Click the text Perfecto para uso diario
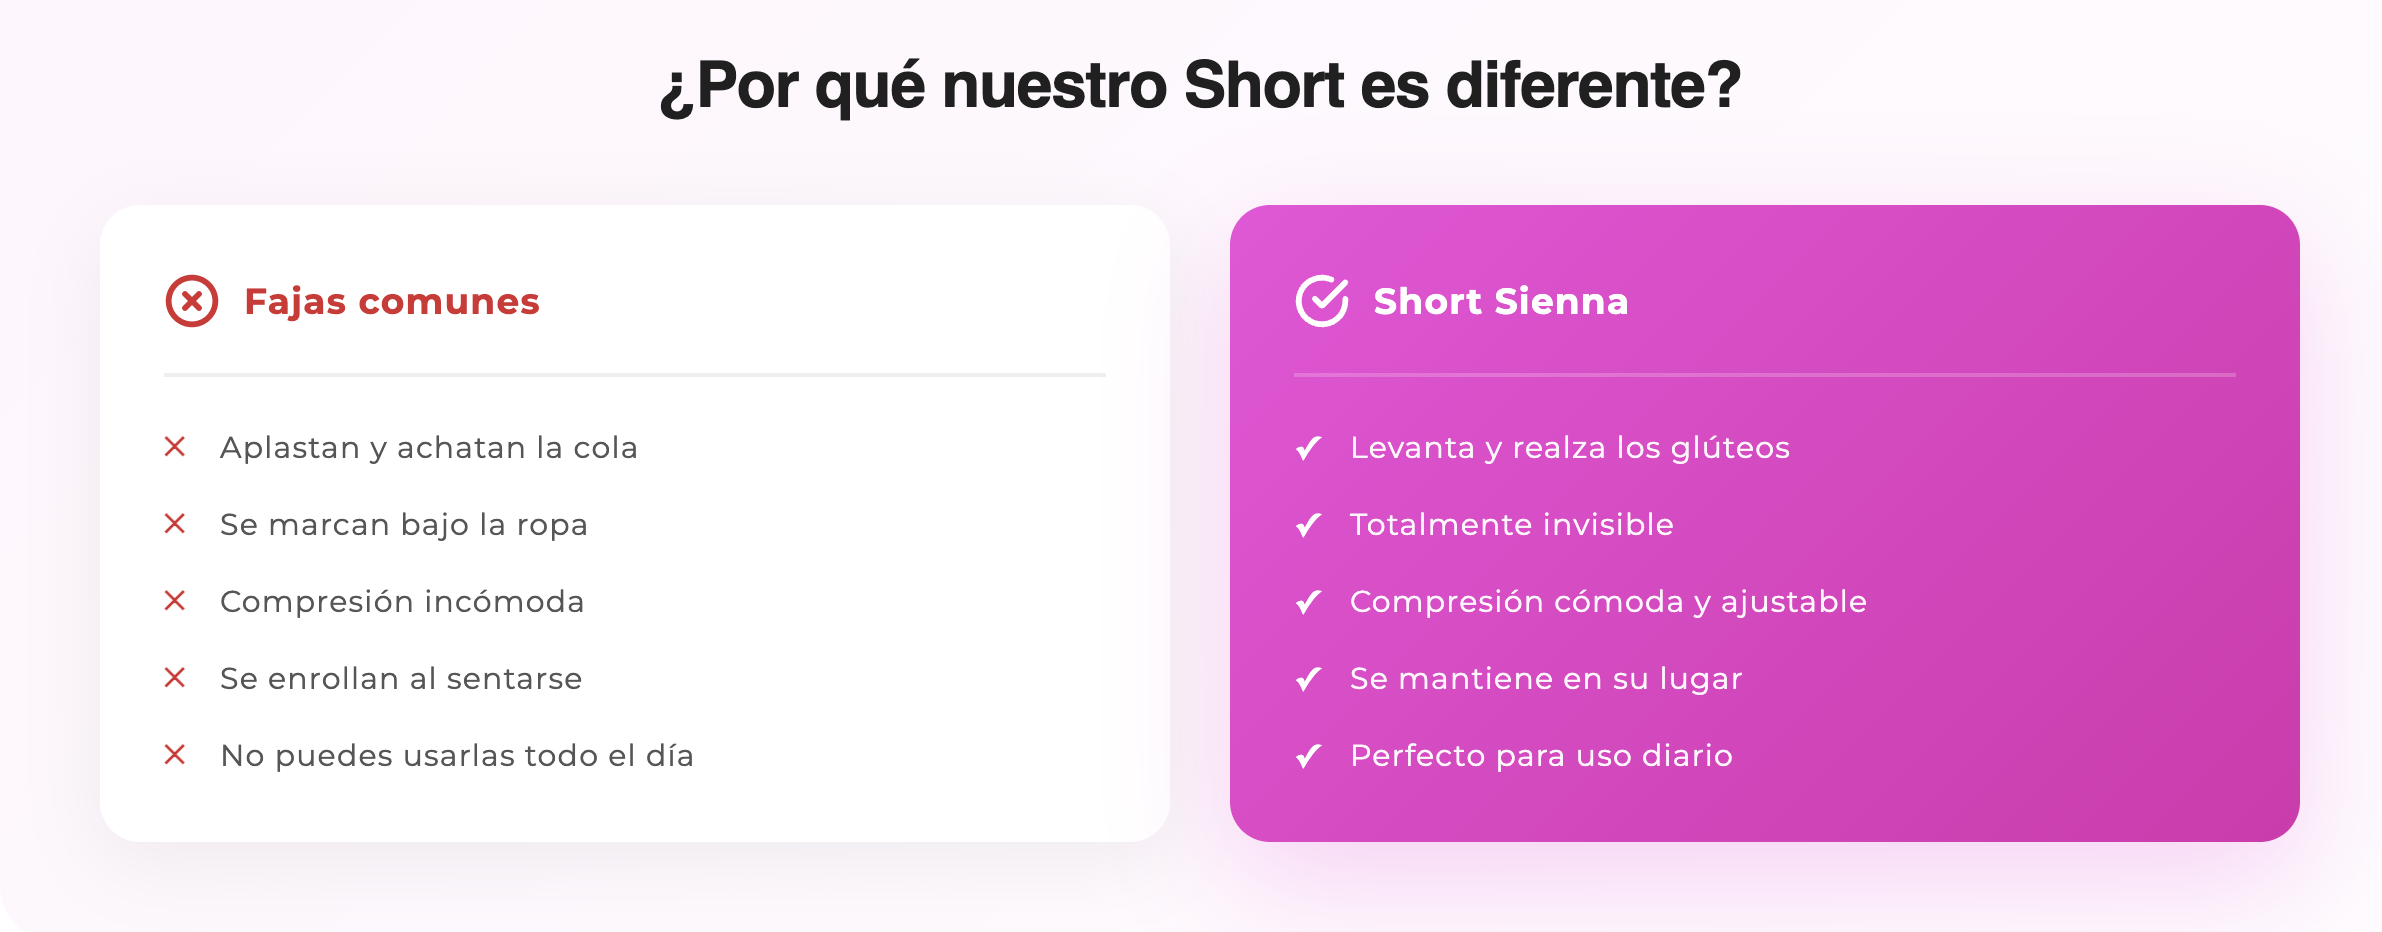 pos(1540,756)
